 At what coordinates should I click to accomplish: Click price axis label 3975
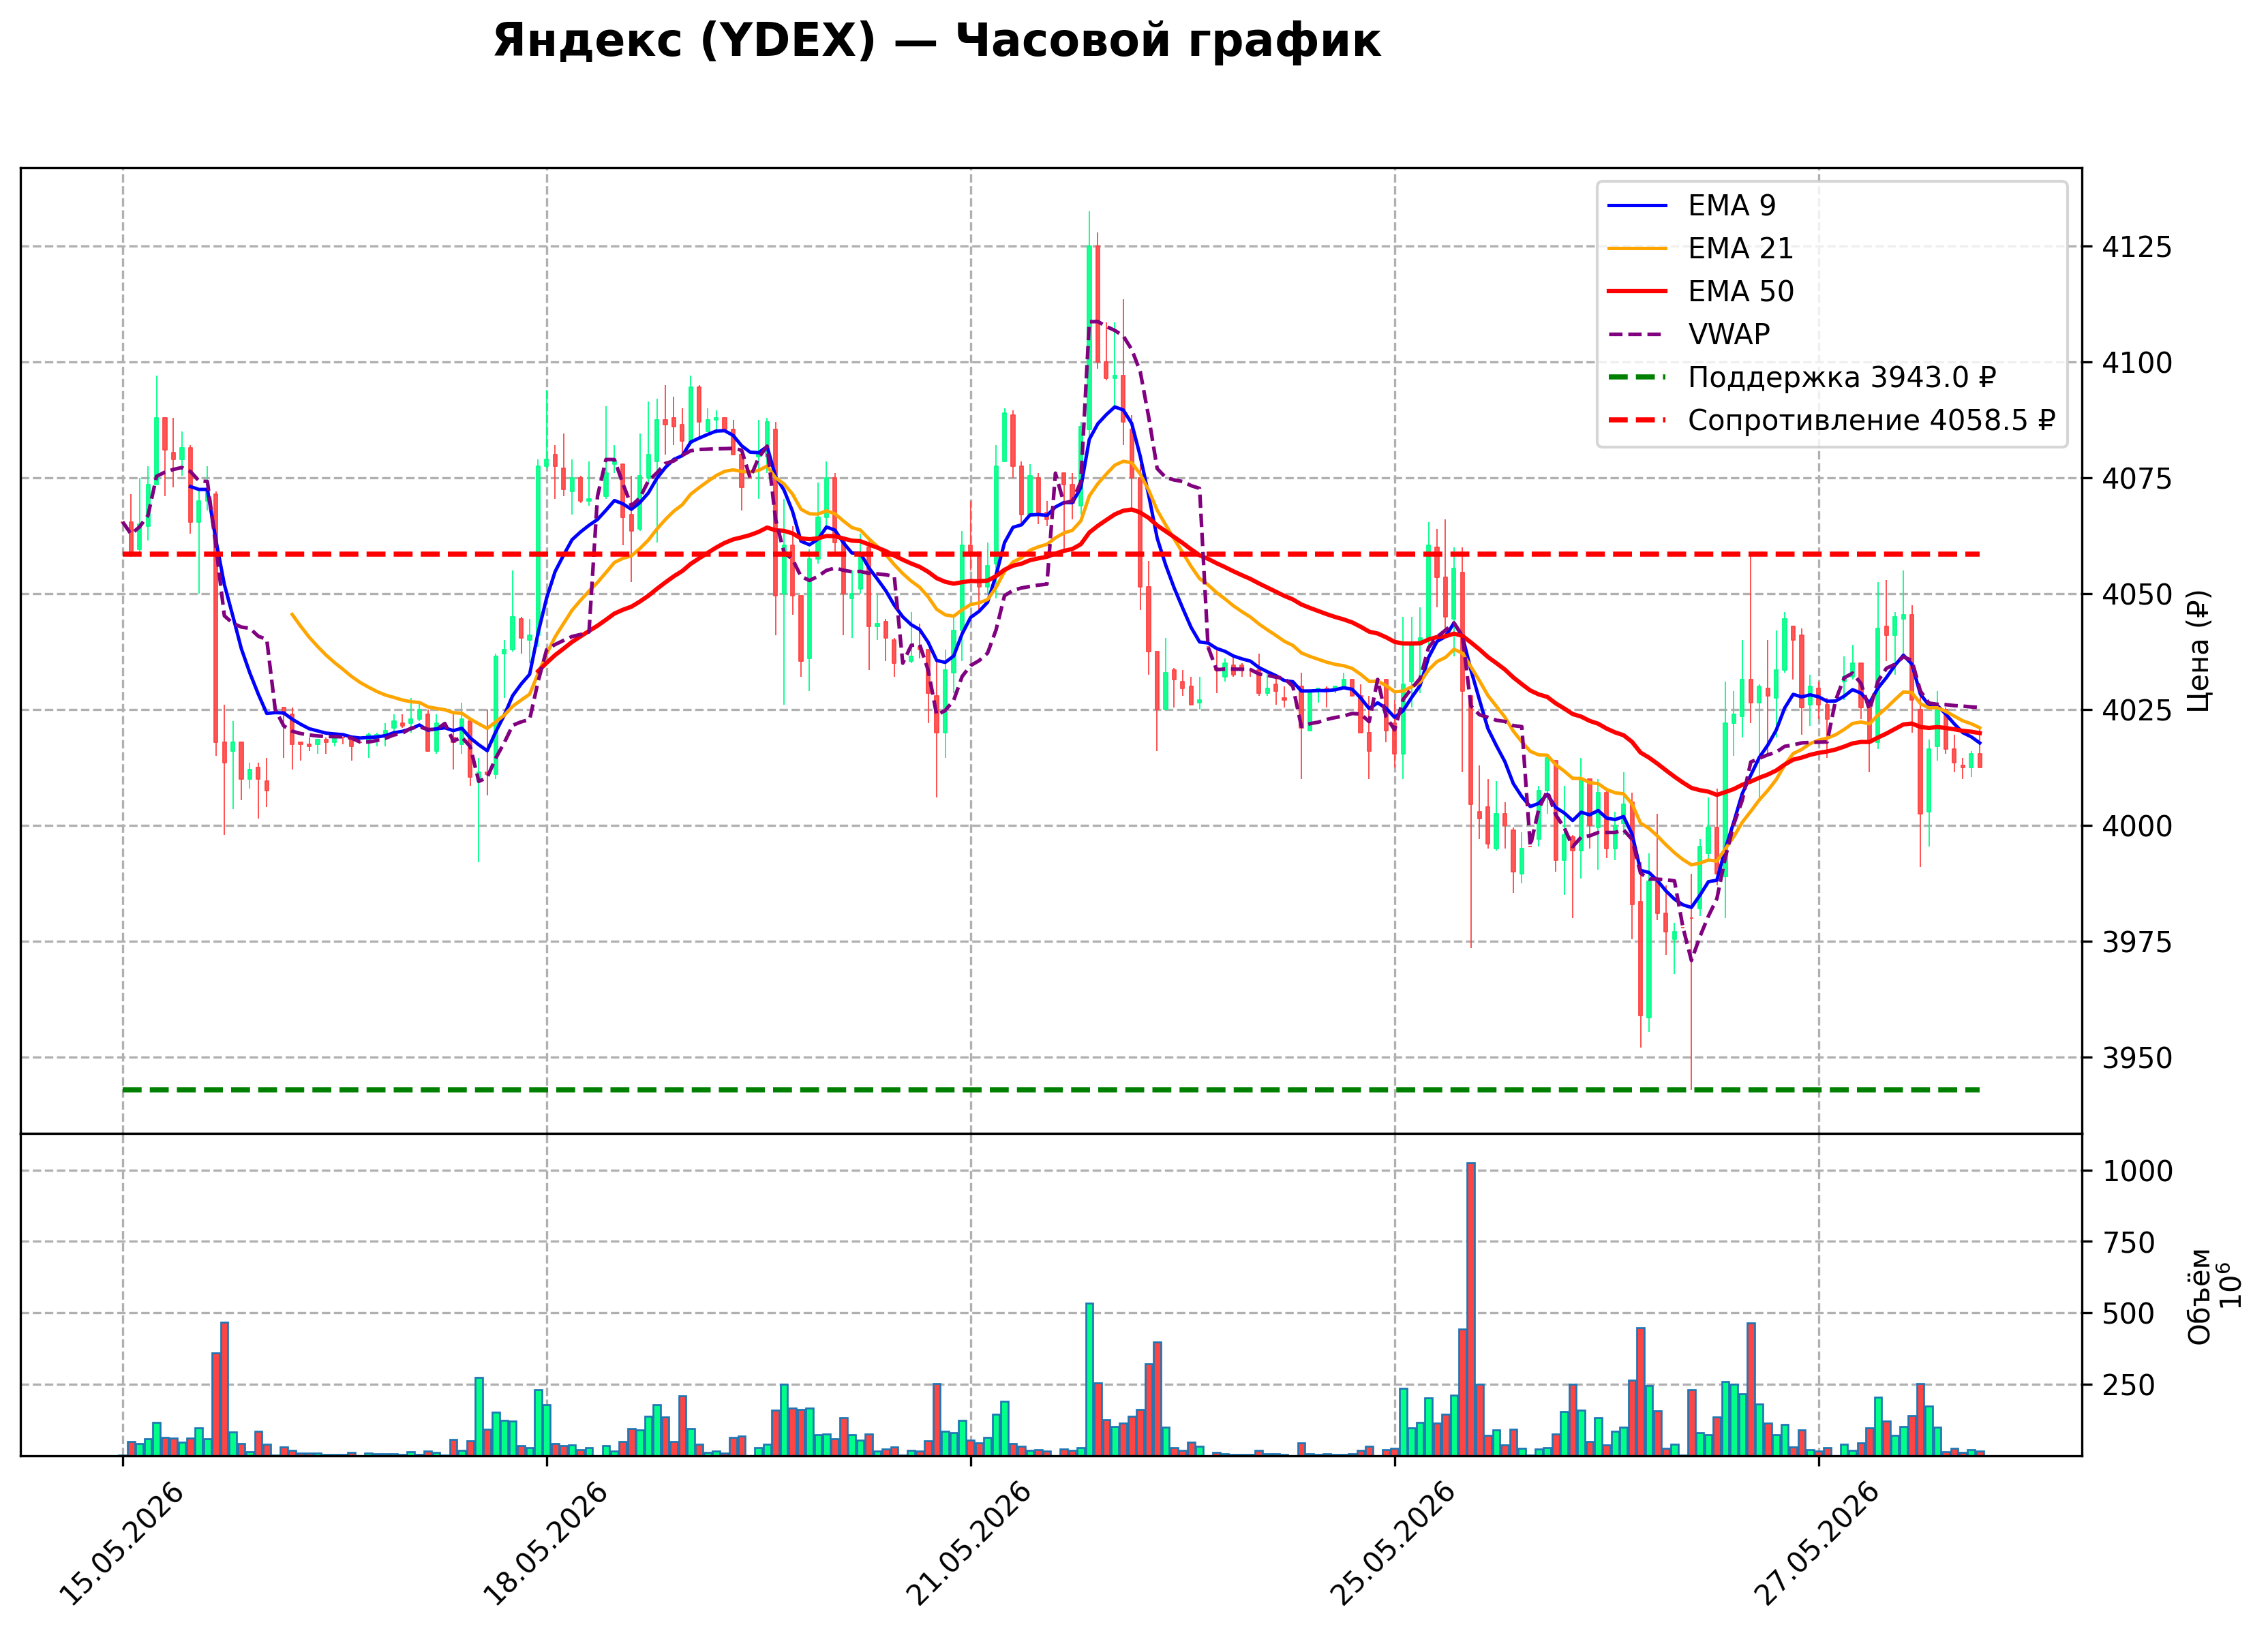[2137, 942]
